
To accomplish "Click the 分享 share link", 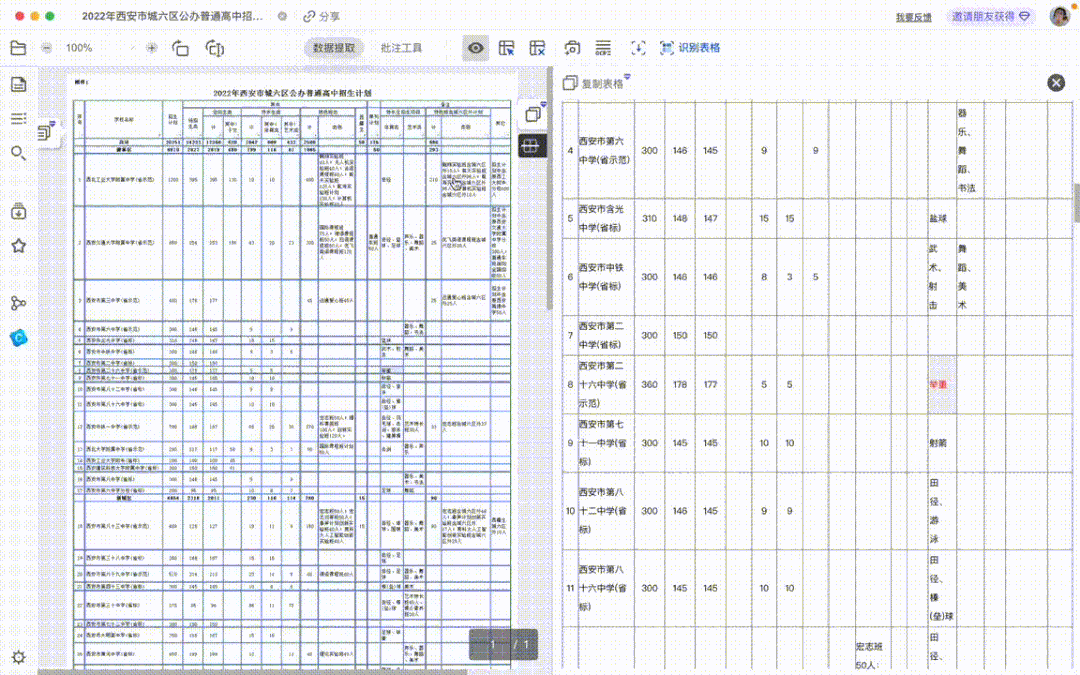I will click(x=322, y=16).
